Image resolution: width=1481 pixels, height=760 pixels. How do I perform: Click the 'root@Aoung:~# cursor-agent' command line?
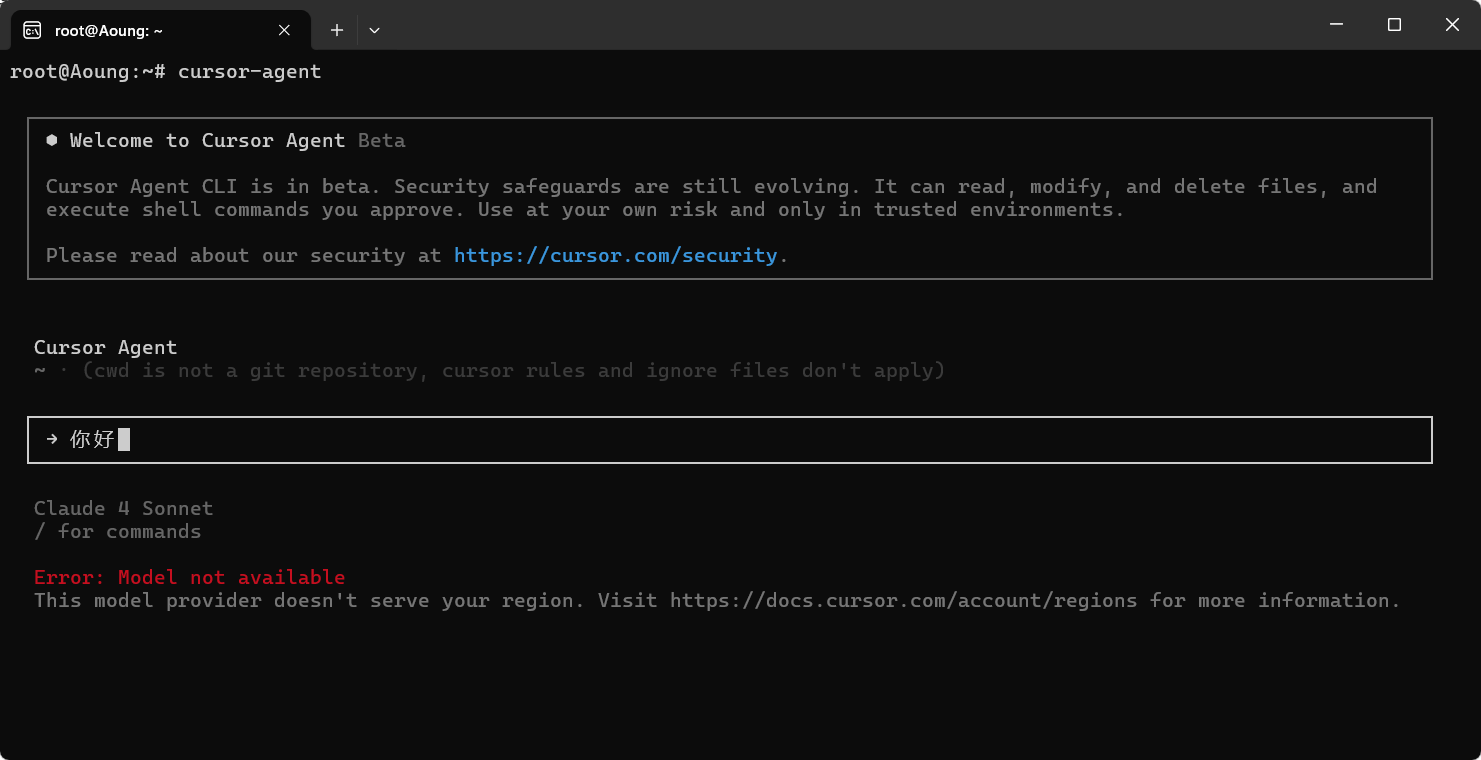(165, 71)
